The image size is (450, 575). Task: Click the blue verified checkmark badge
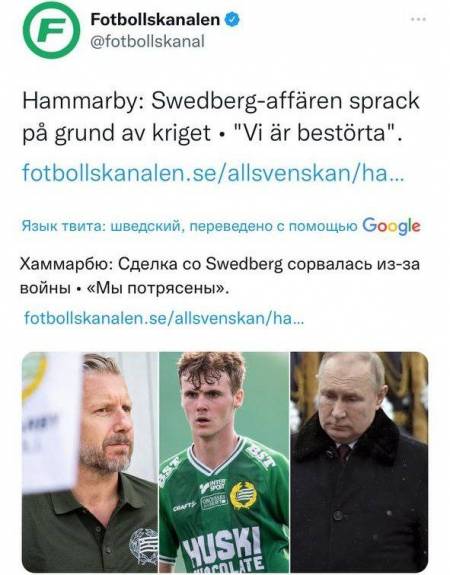click(x=232, y=19)
